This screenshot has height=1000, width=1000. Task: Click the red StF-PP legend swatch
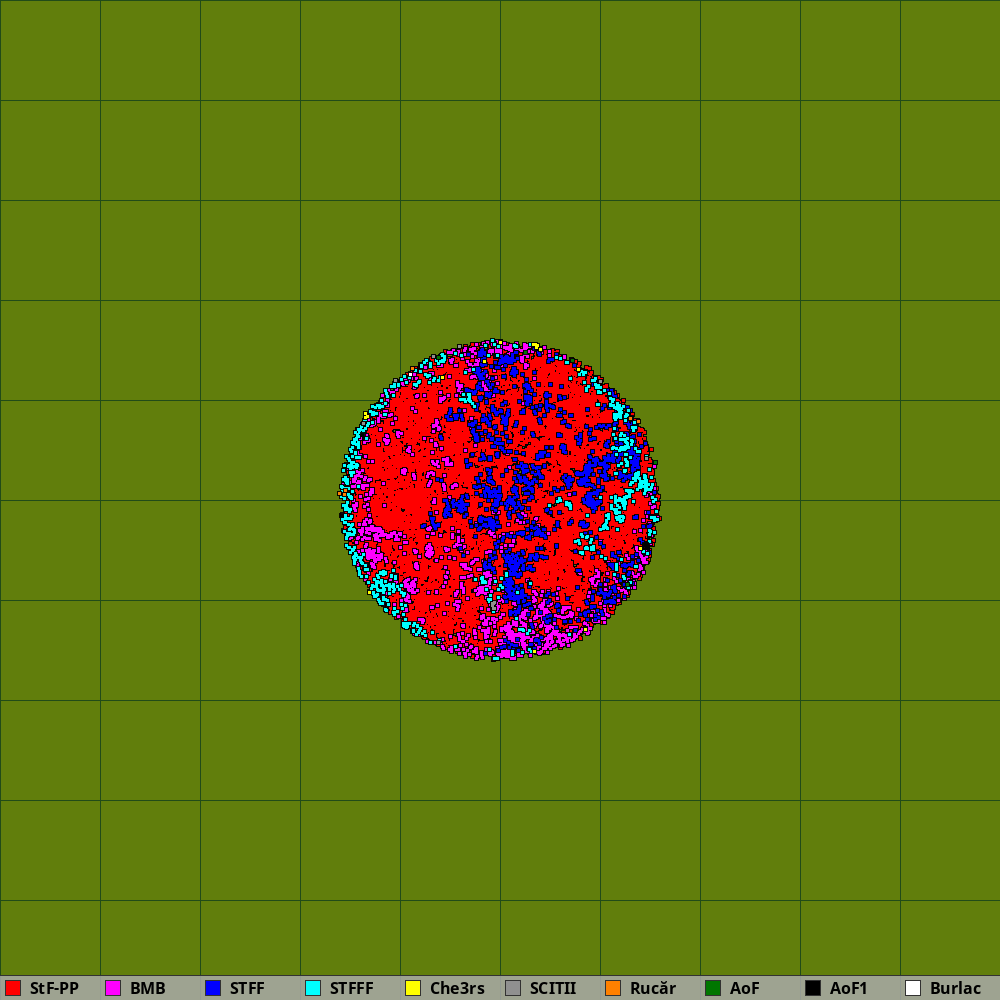(x=13, y=988)
